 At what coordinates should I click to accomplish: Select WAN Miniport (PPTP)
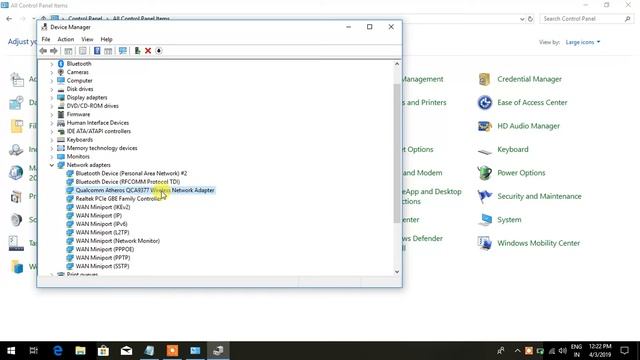[103, 258]
